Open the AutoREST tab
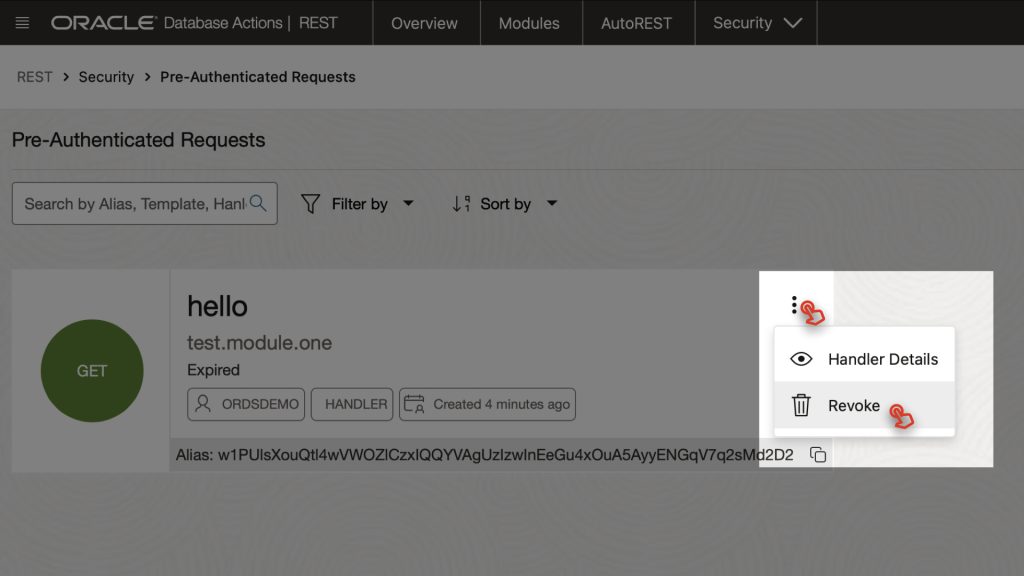This screenshot has height=576, width=1024. point(636,23)
